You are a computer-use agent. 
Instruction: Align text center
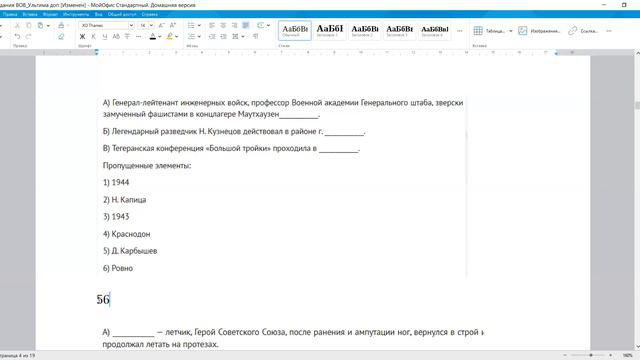223,25
